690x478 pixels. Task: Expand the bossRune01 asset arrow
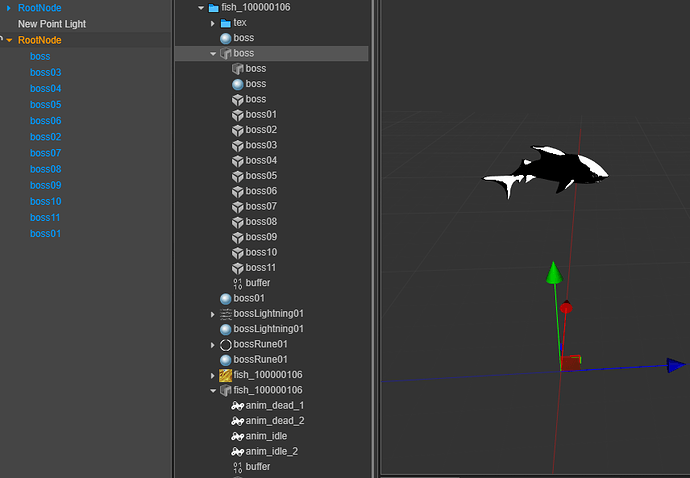click(x=213, y=345)
